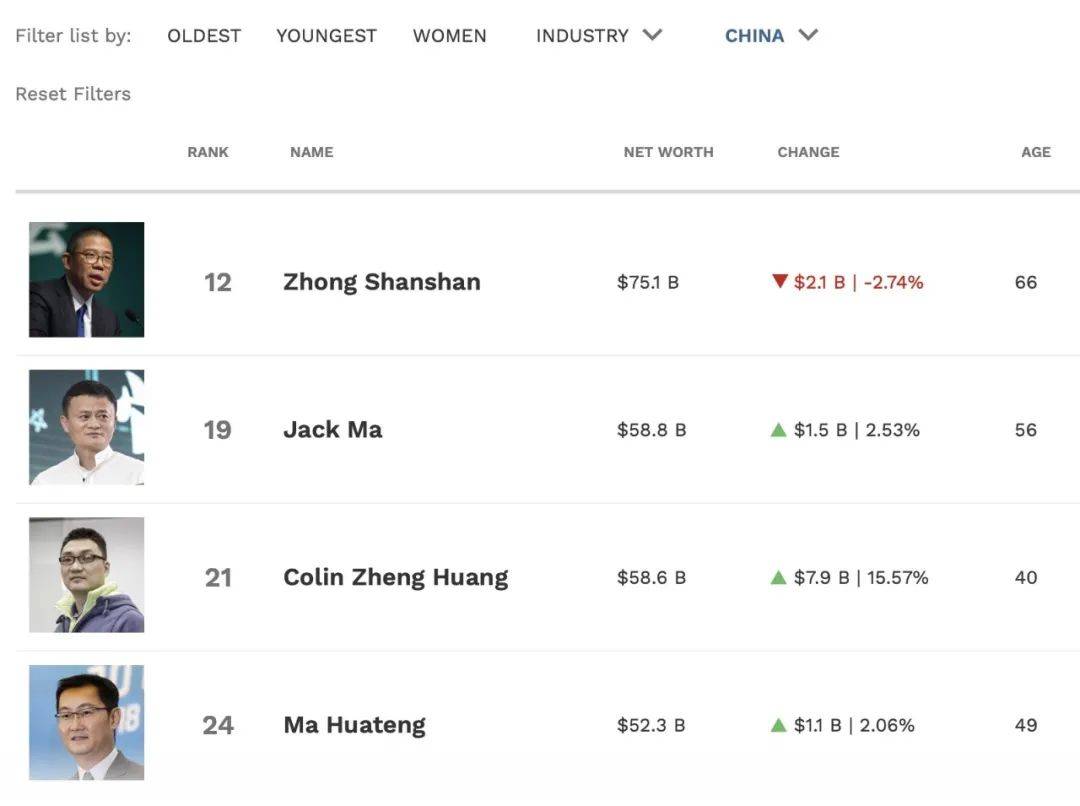
Task: Sort by the Change column header
Action: (x=808, y=152)
